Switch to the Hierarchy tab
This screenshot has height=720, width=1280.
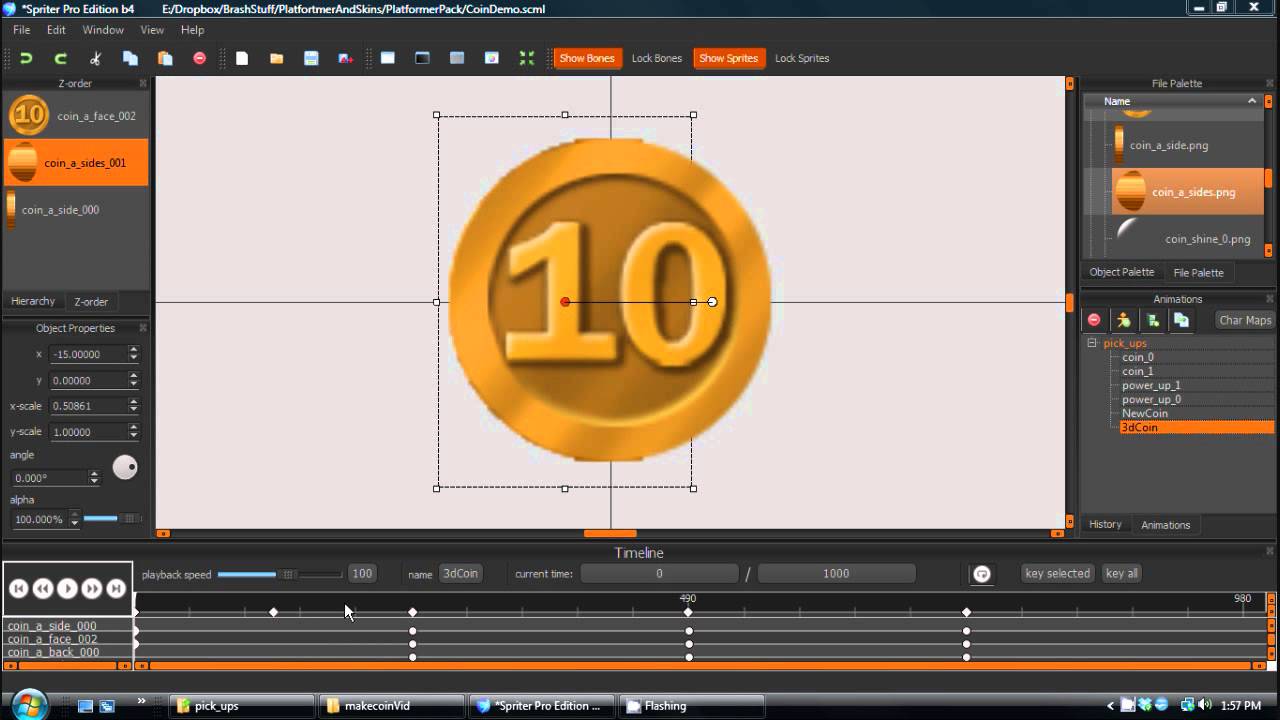33,301
